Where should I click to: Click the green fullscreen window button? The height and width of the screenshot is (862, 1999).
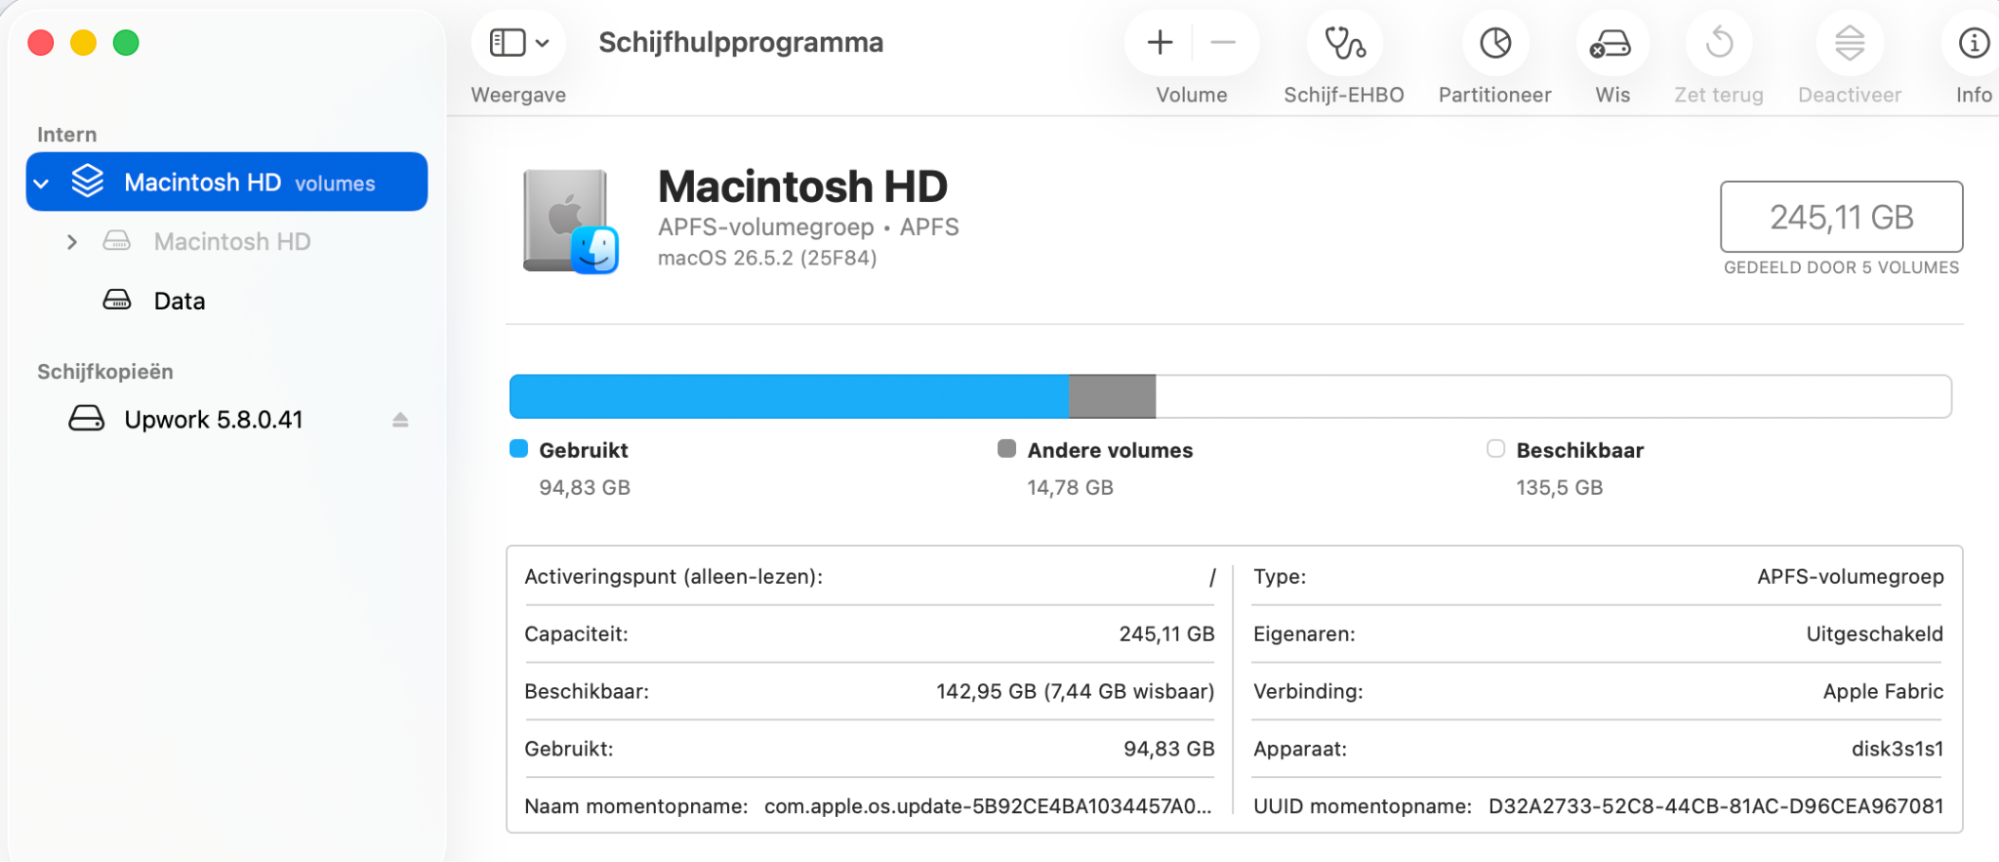(x=126, y=43)
